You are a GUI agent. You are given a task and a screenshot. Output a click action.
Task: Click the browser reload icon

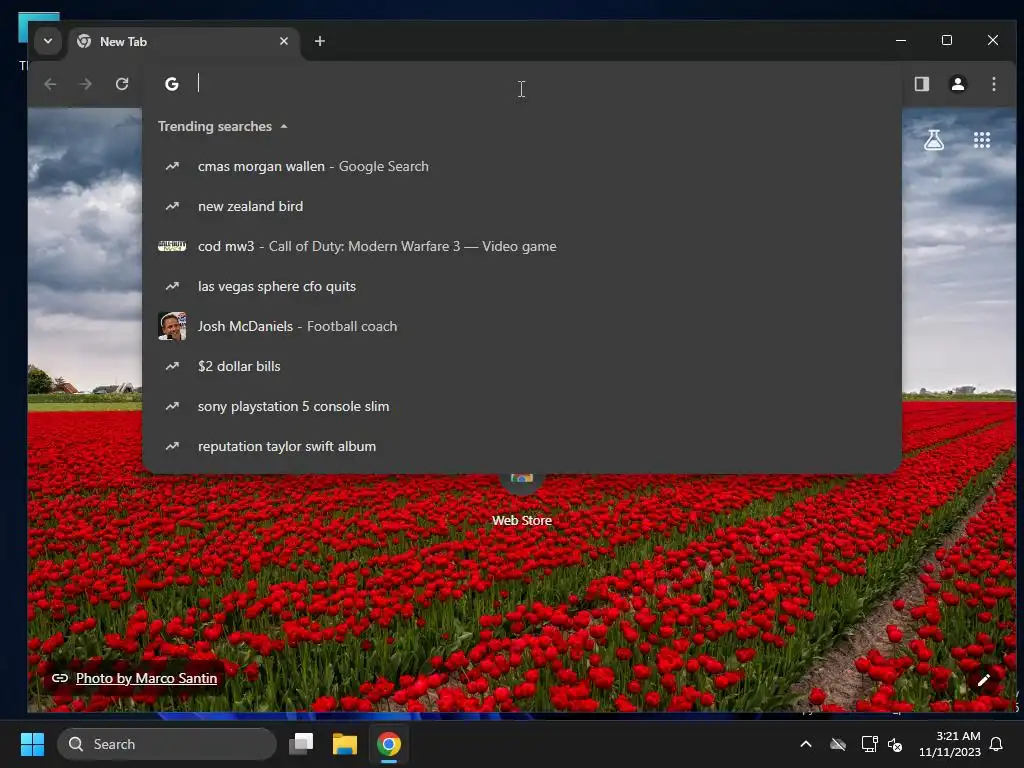[x=121, y=84]
